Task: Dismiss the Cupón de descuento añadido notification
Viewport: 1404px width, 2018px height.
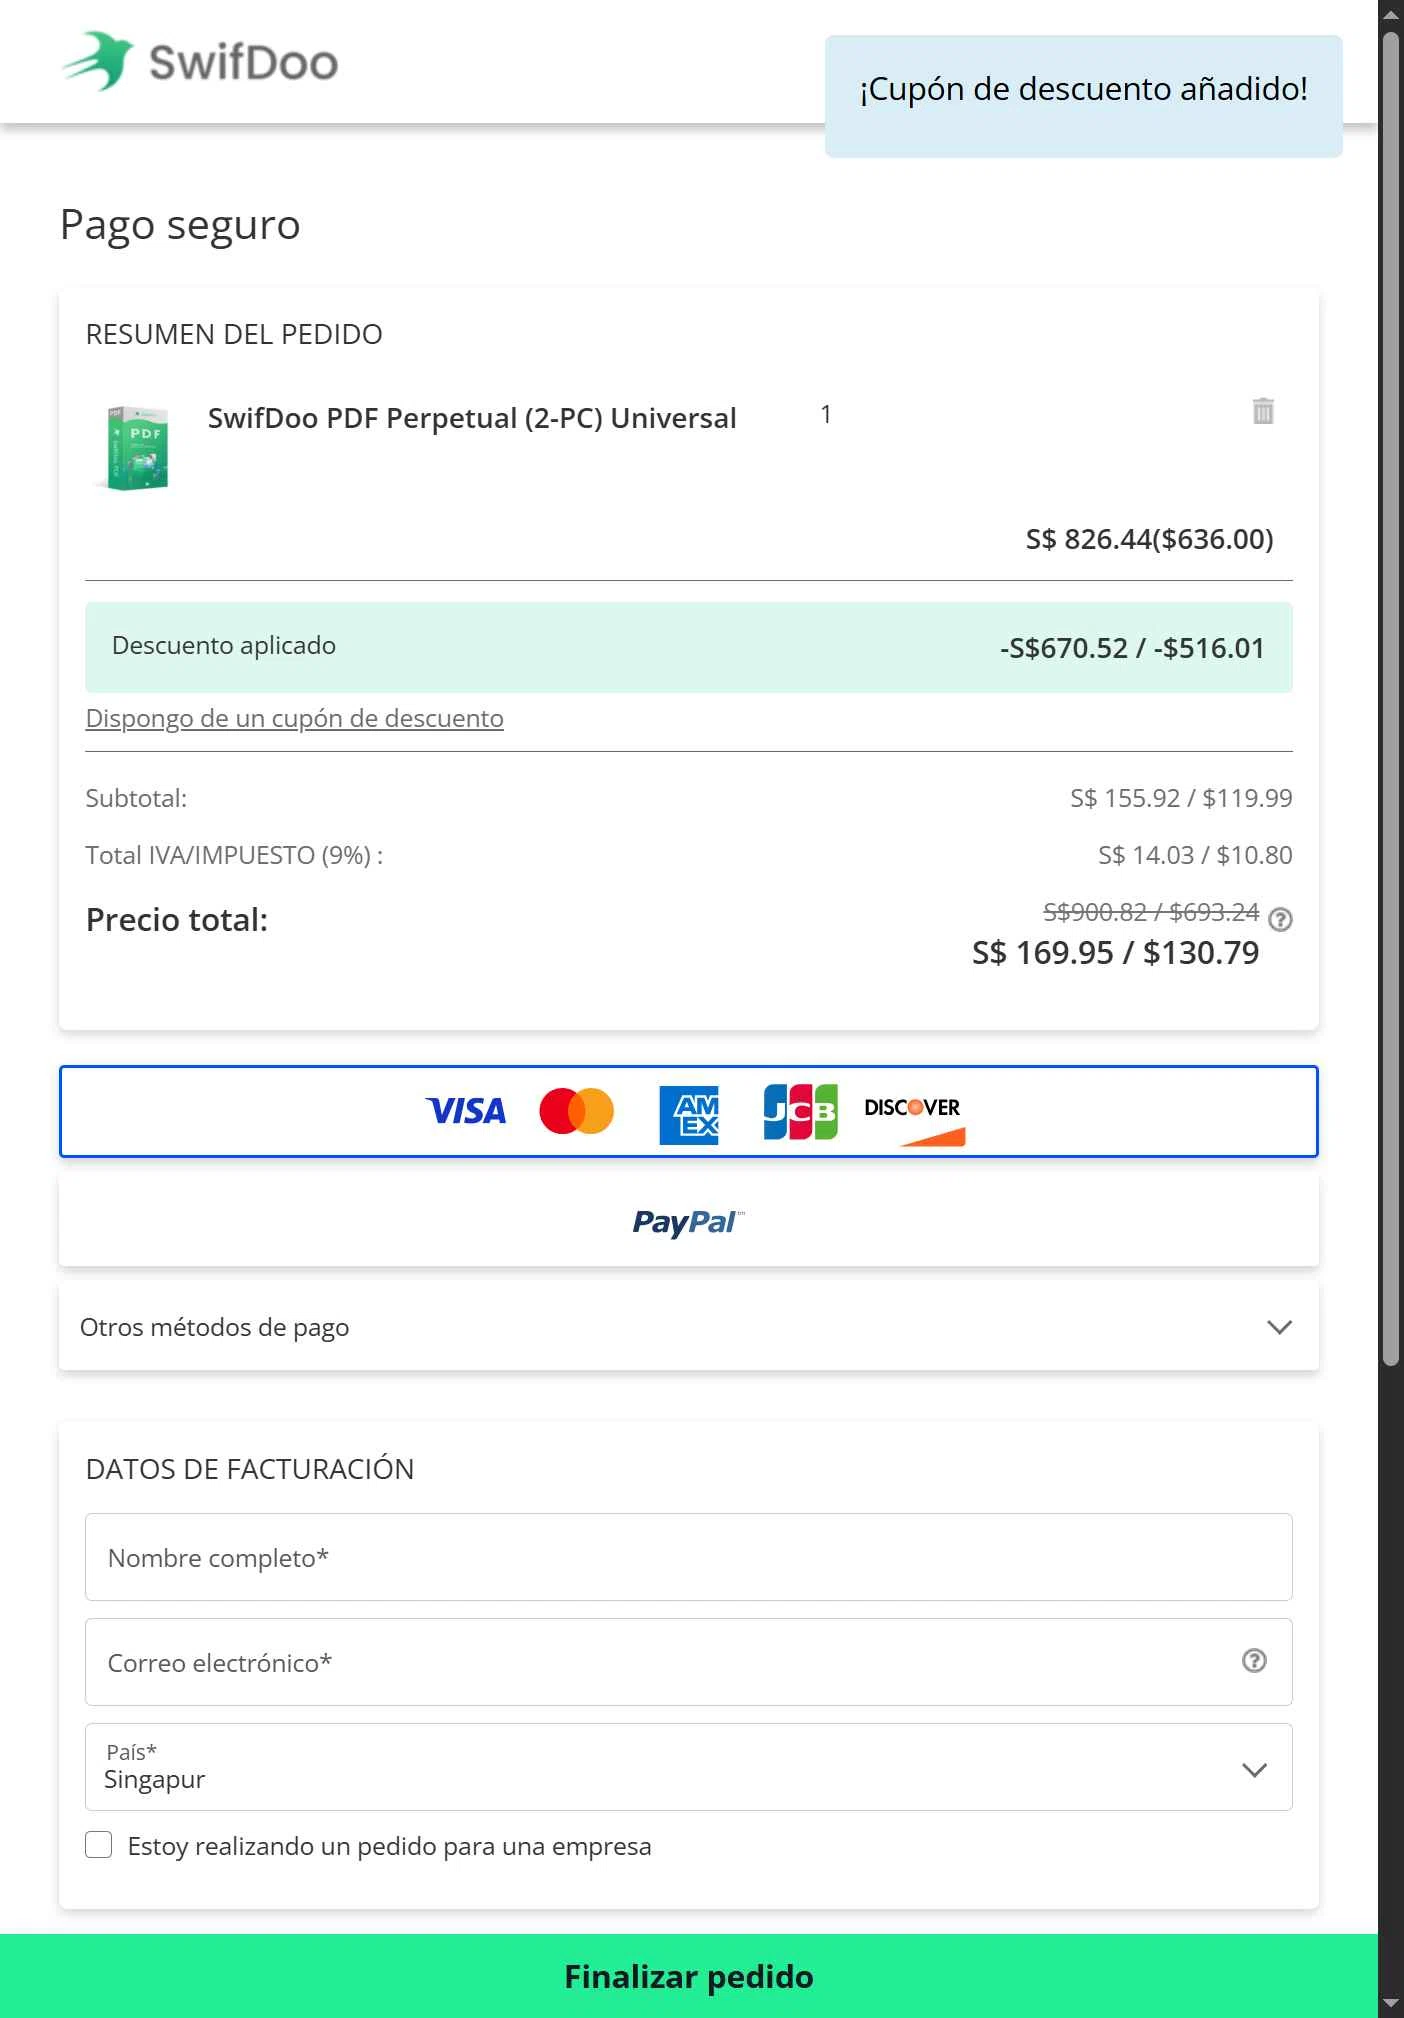Action: click(x=1084, y=96)
